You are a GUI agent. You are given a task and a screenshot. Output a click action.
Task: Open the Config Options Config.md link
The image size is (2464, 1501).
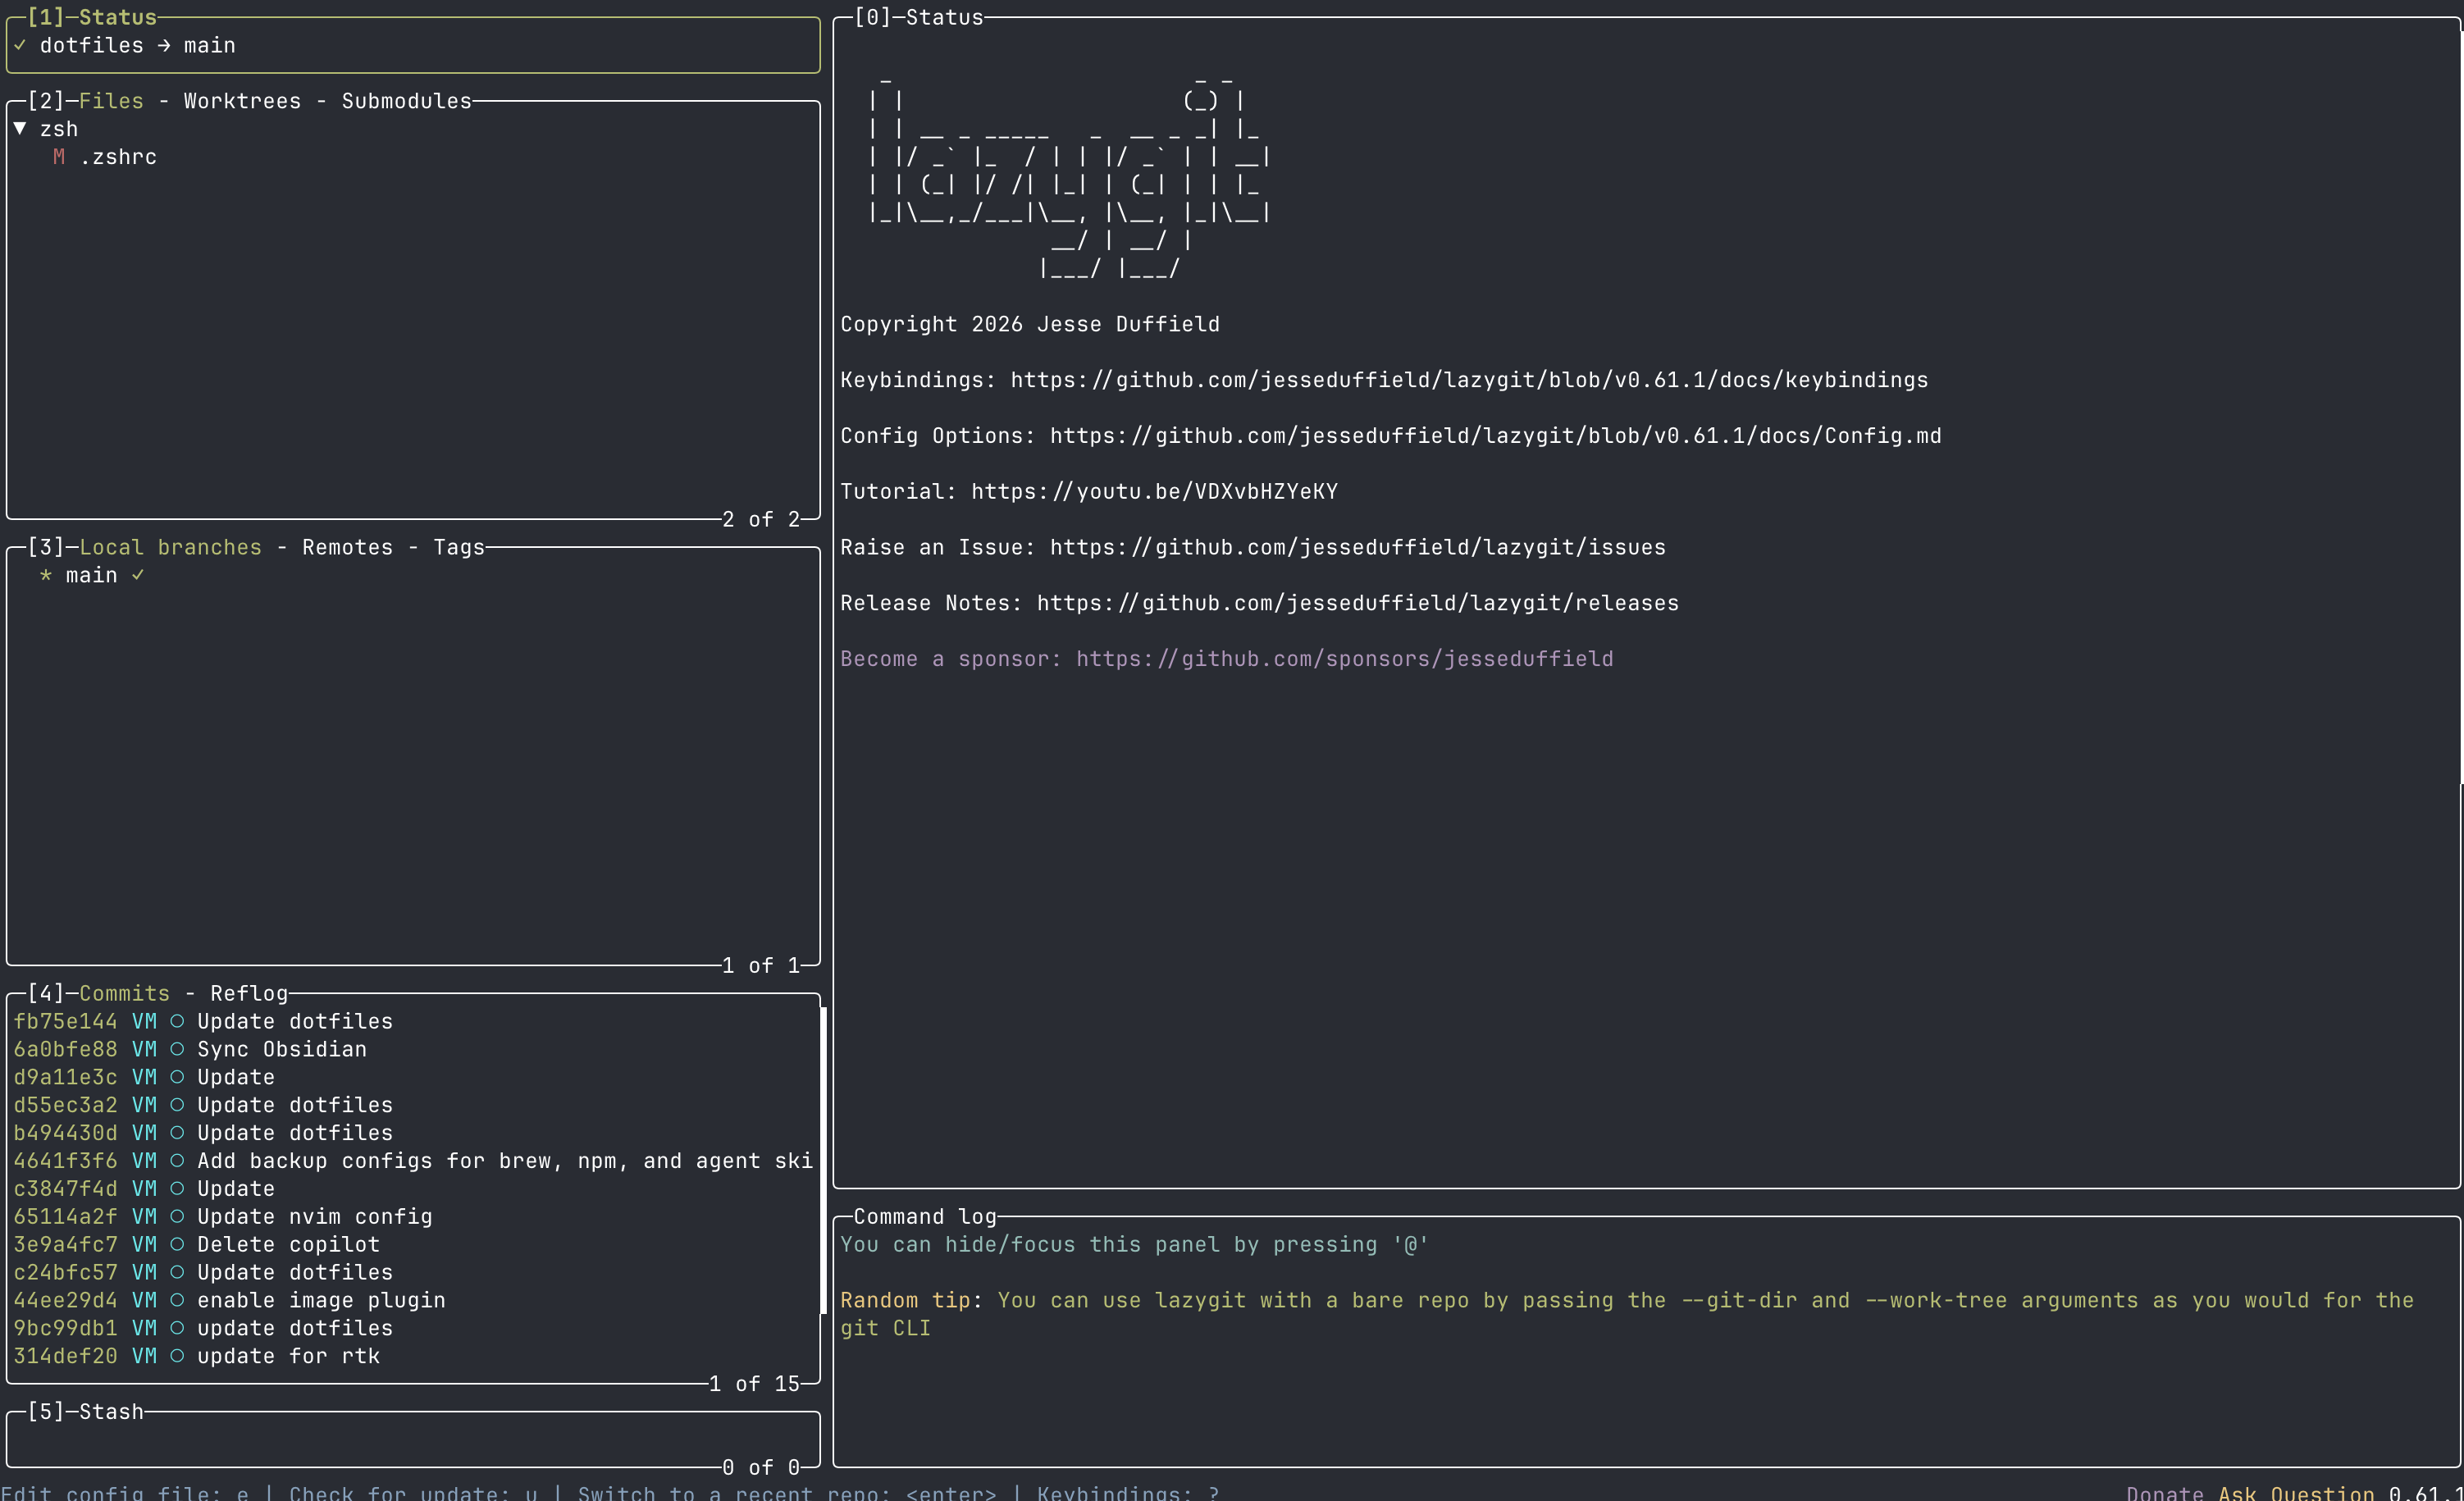1495,436
